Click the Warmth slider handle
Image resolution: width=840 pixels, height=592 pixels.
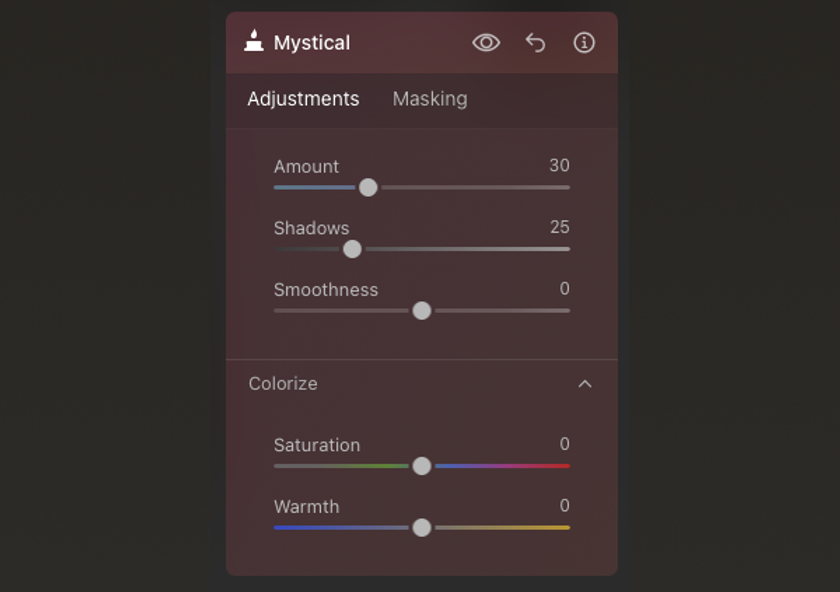422,528
